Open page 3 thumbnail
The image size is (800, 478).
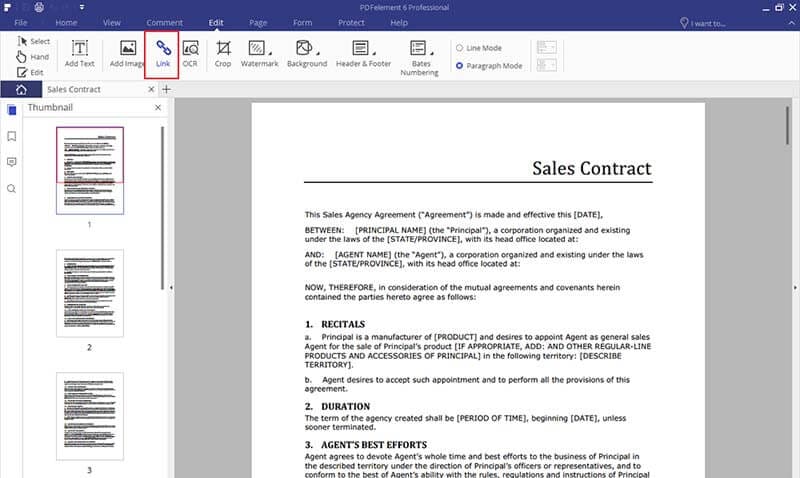[x=90, y=416]
